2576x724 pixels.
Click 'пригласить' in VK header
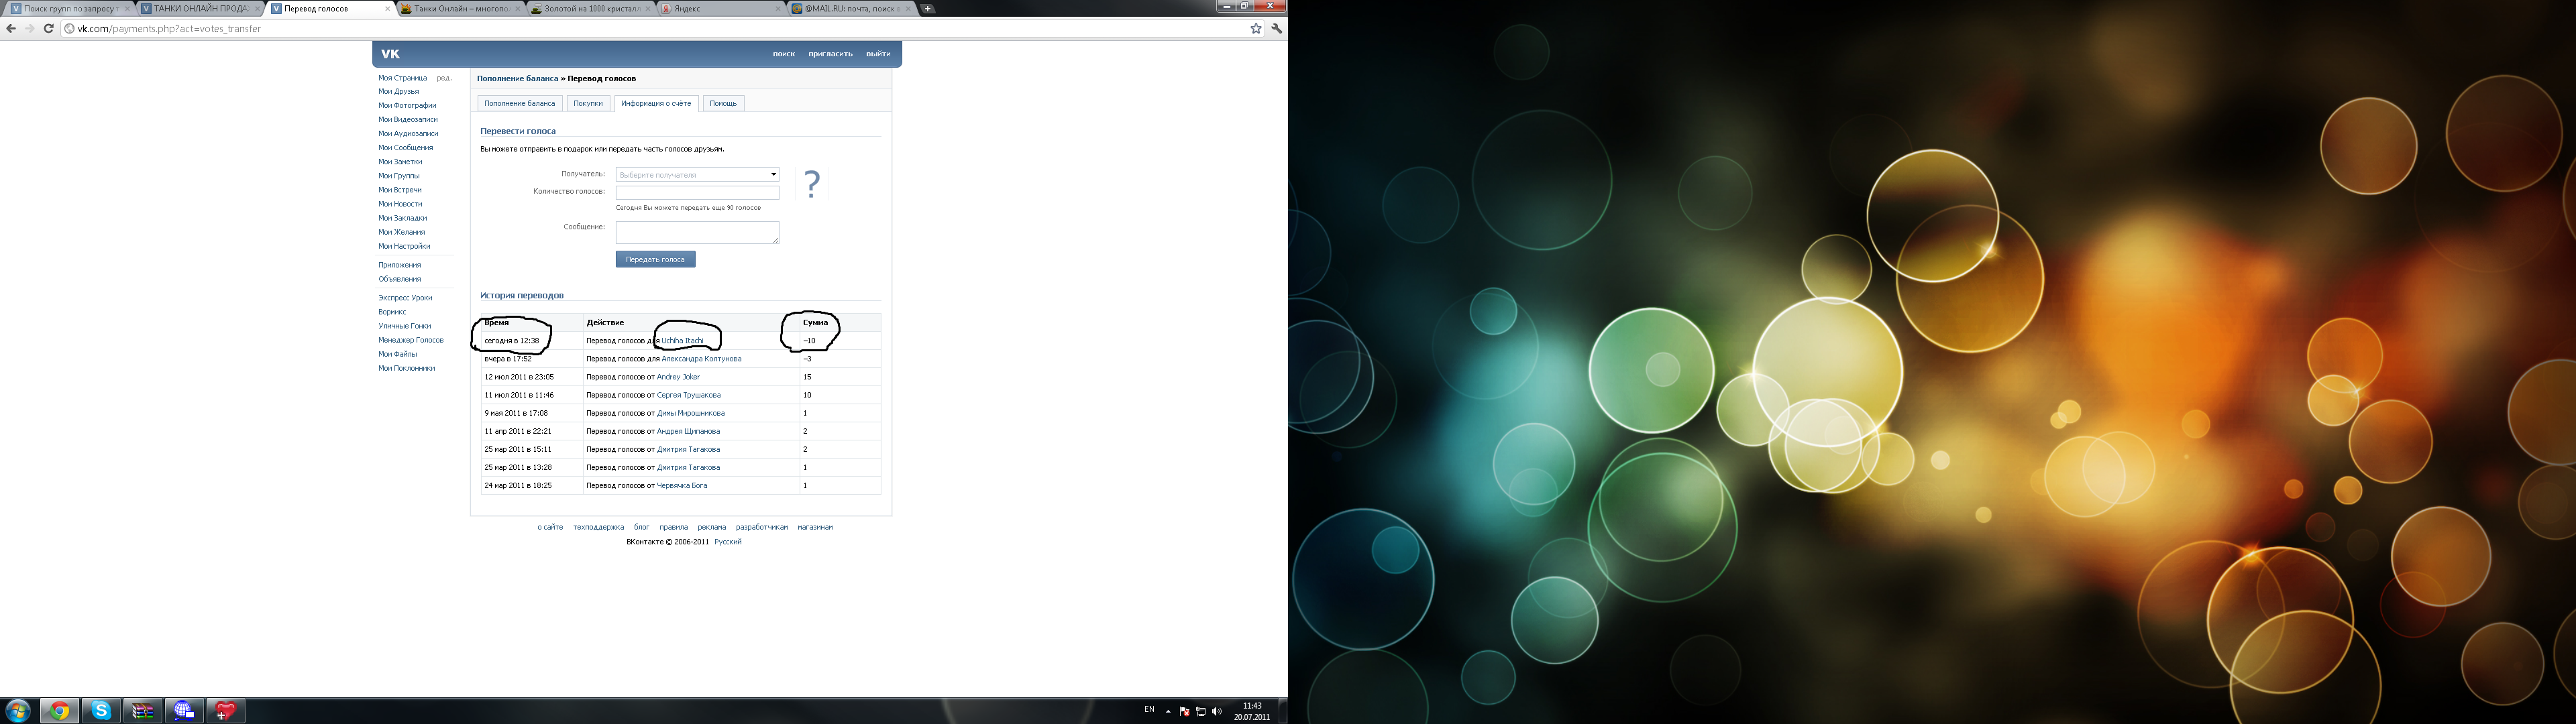830,54
